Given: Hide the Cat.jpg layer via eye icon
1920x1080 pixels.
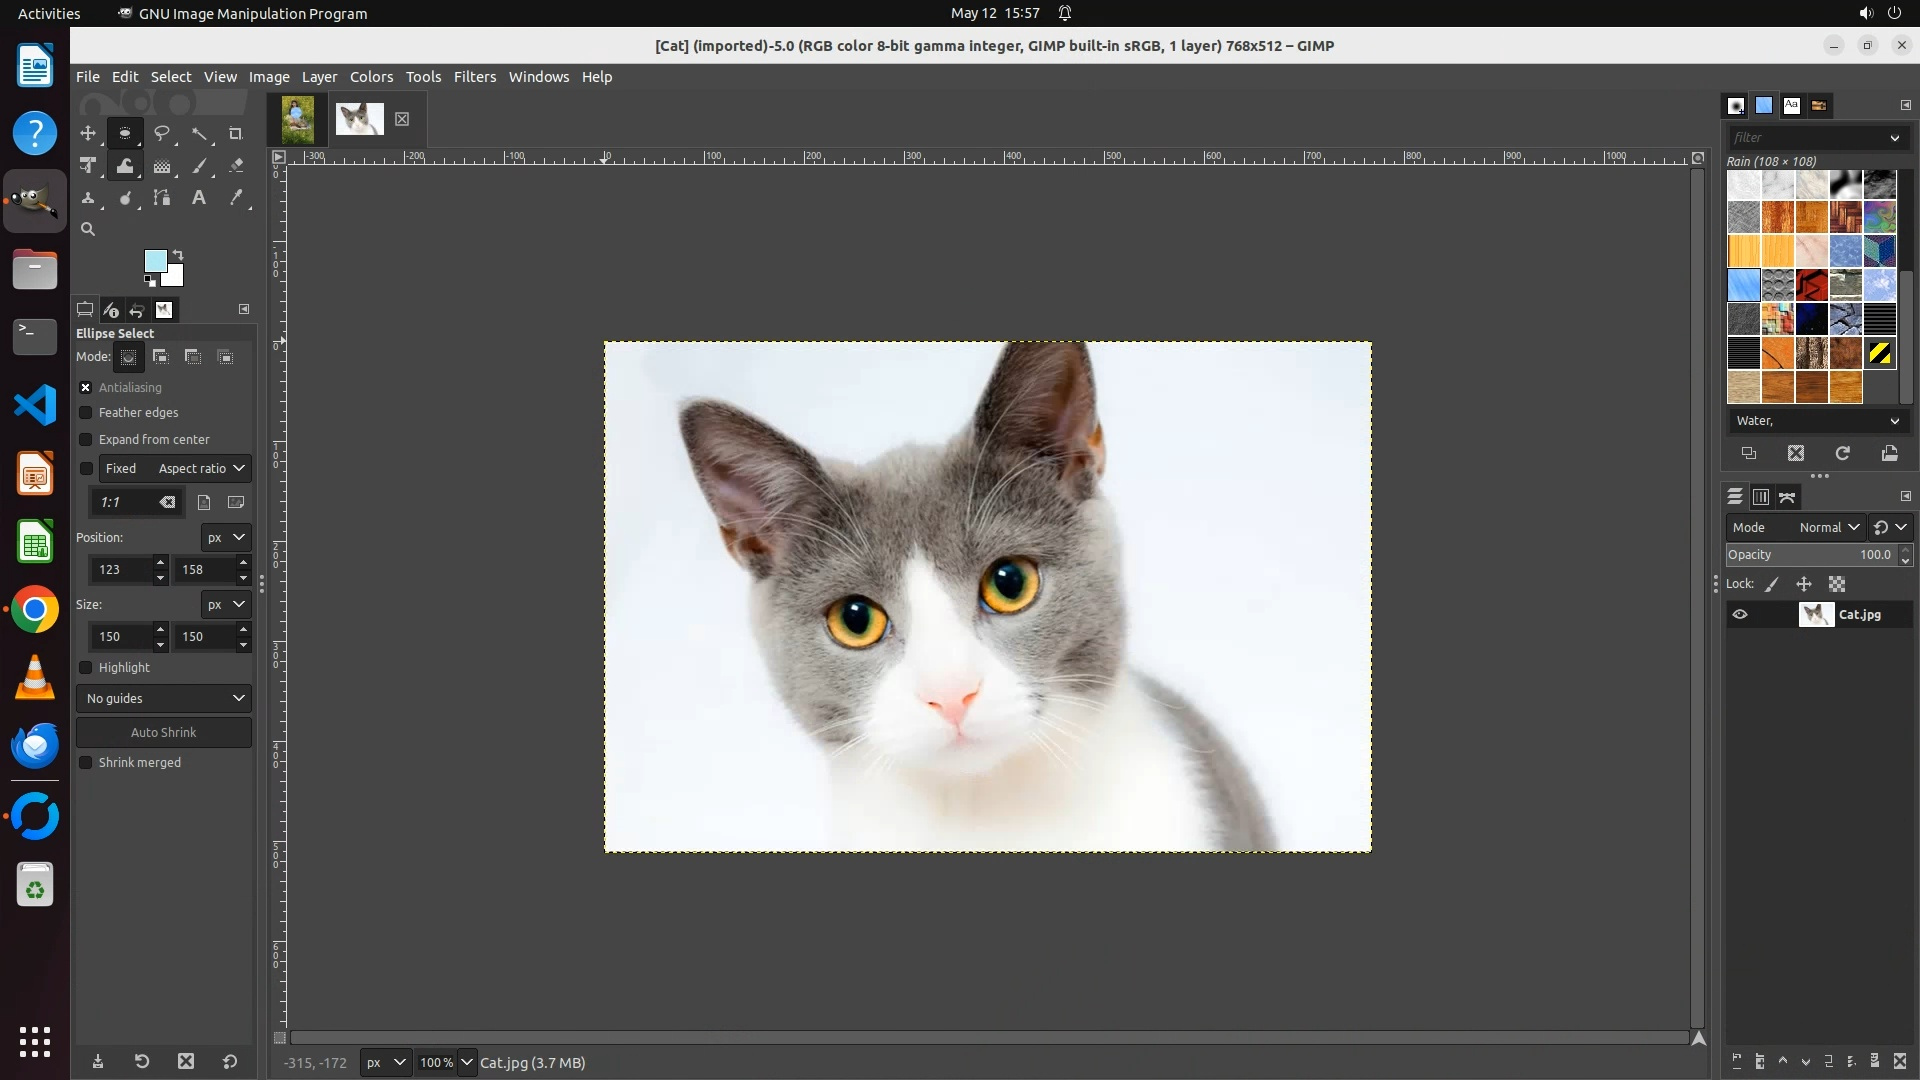Looking at the screenshot, I should 1740,615.
